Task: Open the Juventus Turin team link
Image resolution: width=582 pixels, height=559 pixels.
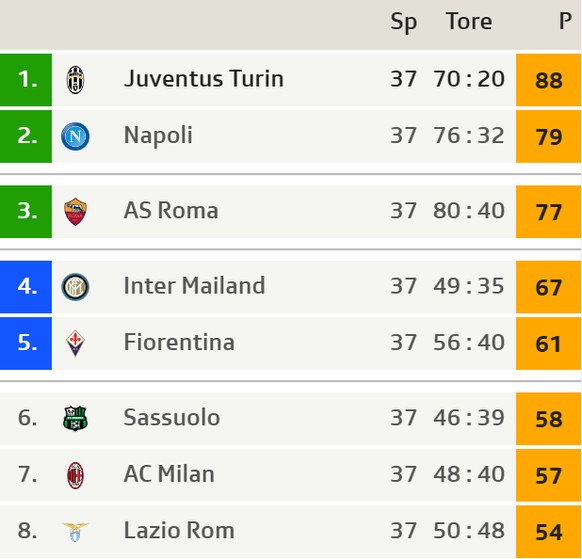Action: (204, 79)
